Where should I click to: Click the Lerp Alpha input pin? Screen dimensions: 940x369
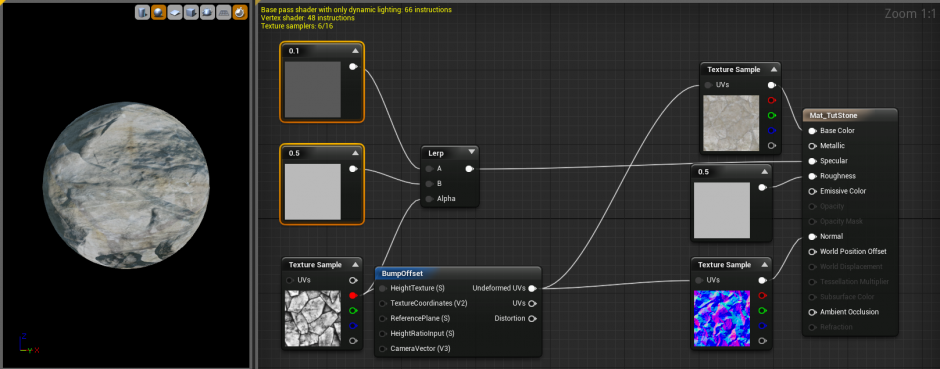pos(429,199)
